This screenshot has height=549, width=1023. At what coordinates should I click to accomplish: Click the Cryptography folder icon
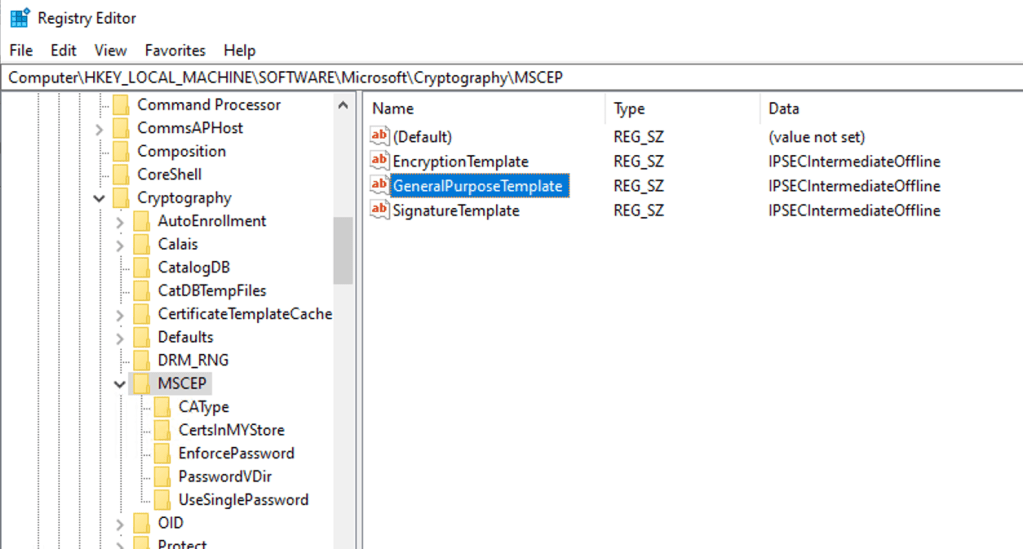122,198
